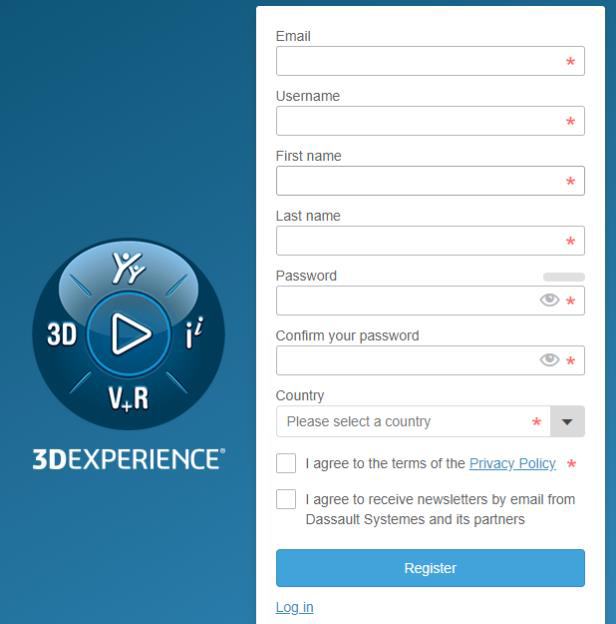Viewport: 616px width, 624px height.
Task: Tick the newsletters consent checkbox
Action: [x=286, y=499]
